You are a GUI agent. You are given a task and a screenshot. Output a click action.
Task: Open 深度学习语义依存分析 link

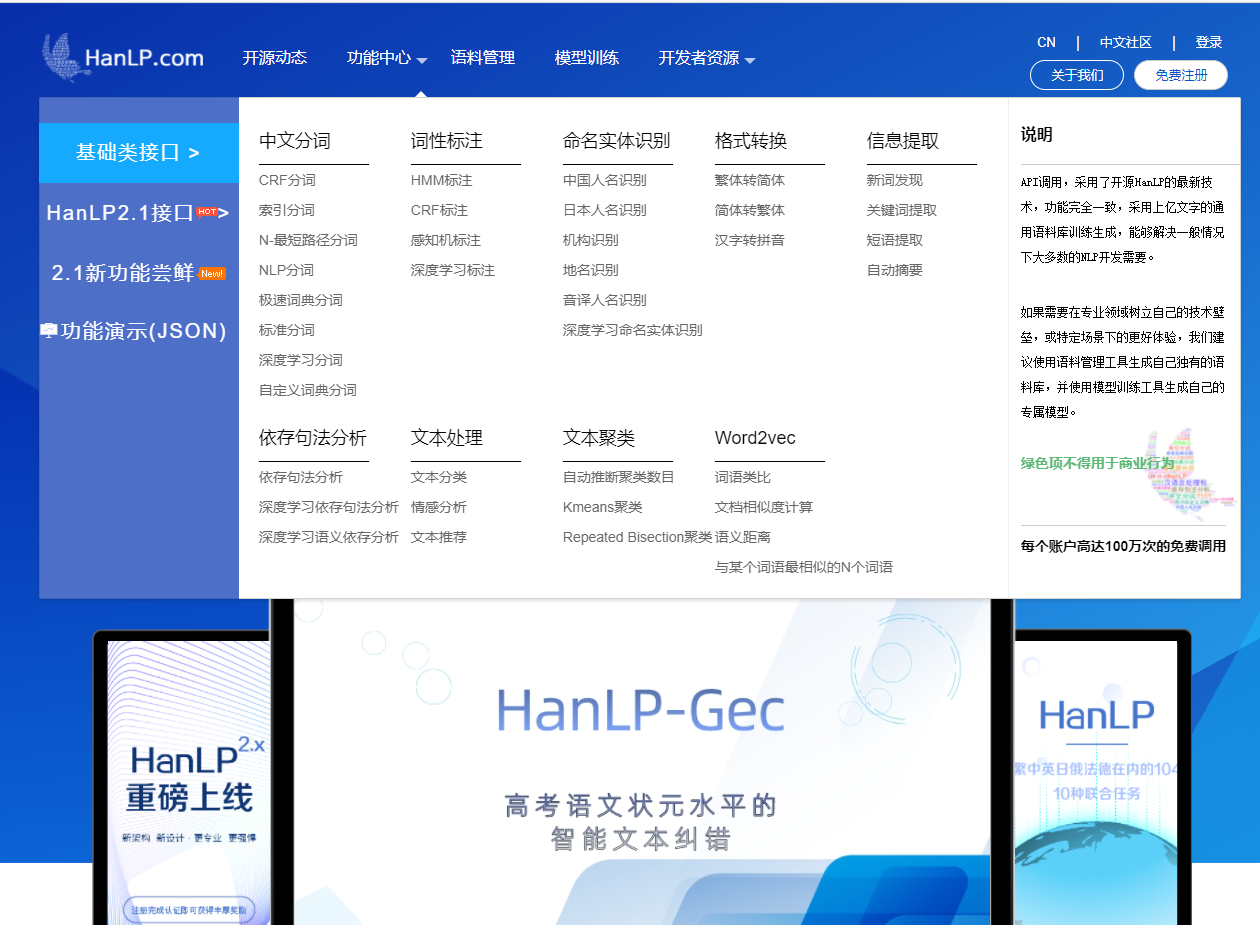pyautogui.click(x=329, y=537)
